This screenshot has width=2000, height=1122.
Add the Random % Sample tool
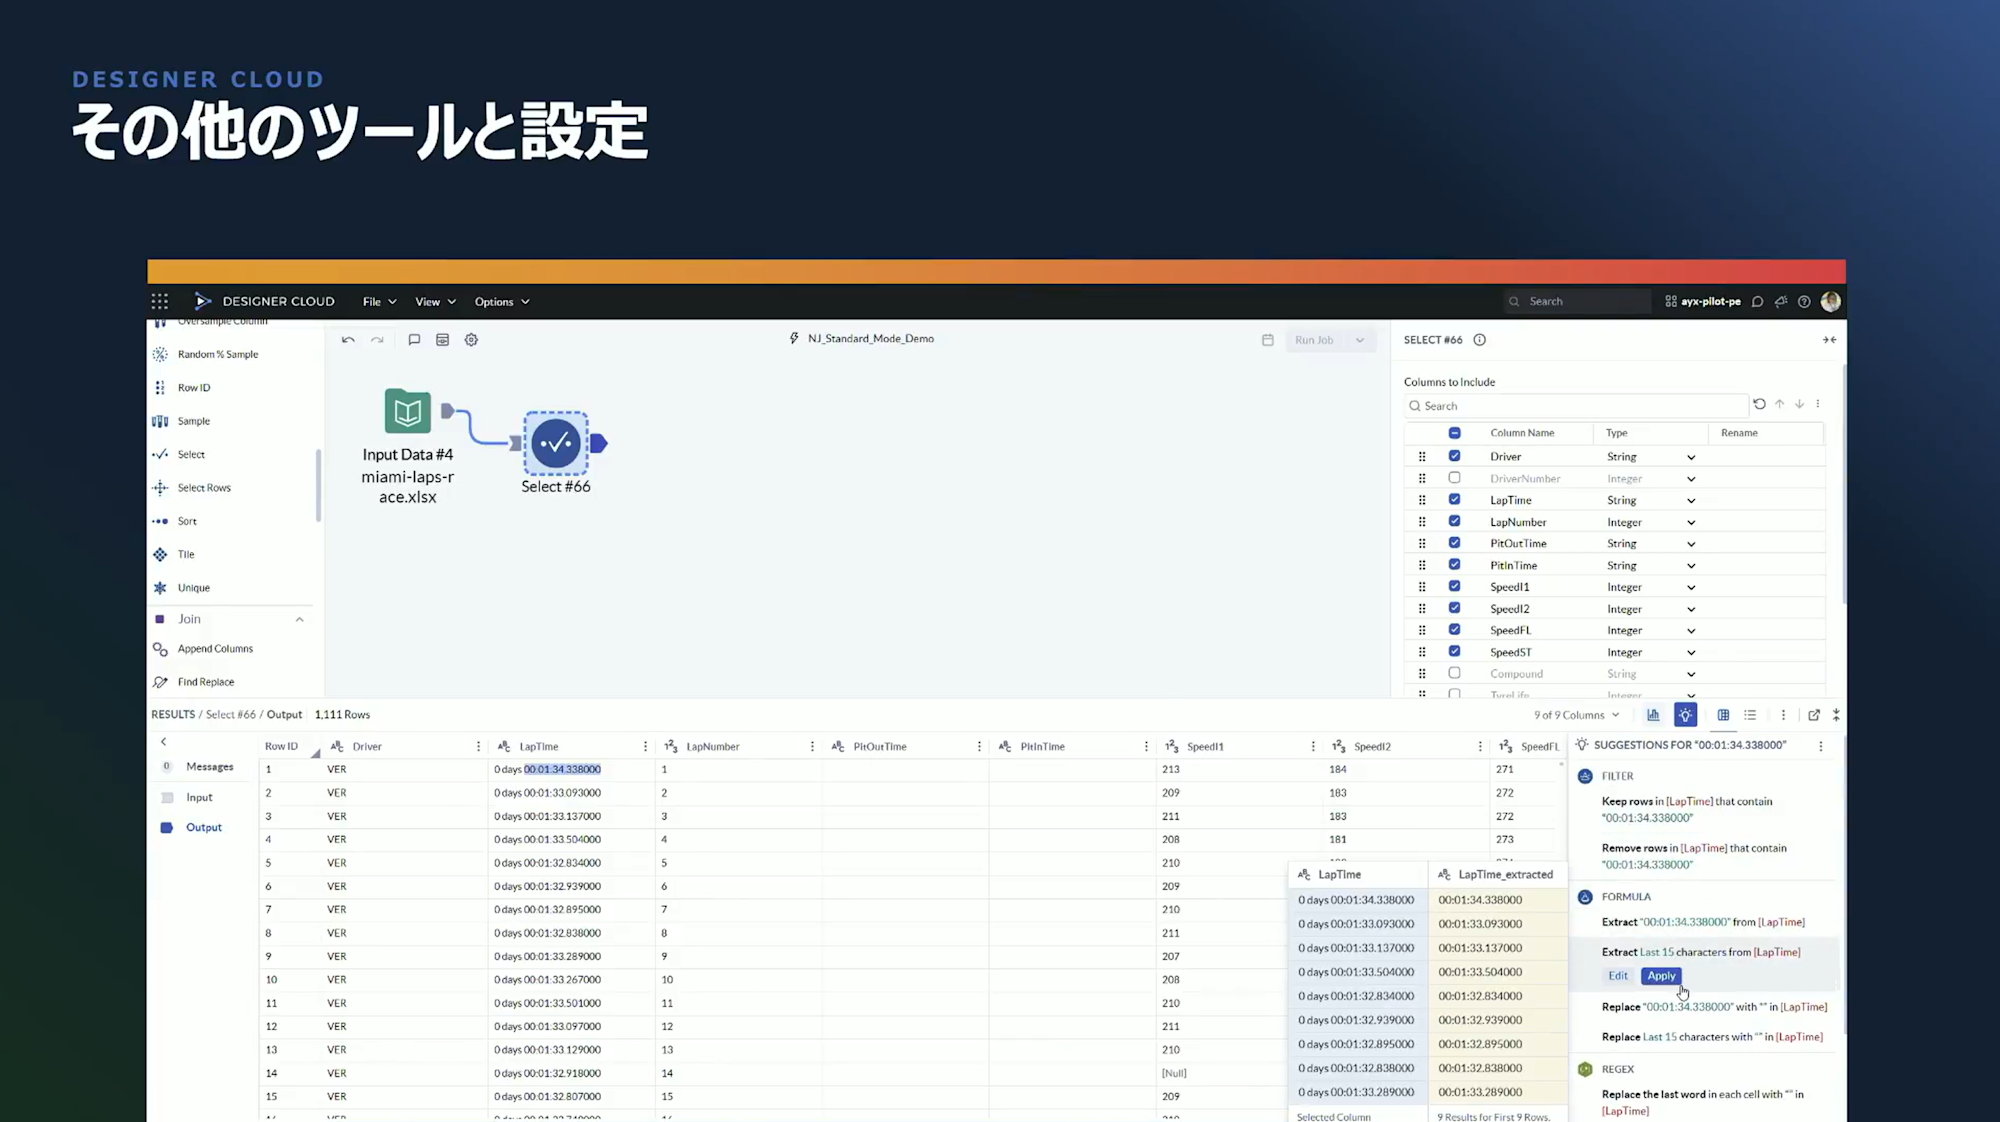tap(217, 354)
